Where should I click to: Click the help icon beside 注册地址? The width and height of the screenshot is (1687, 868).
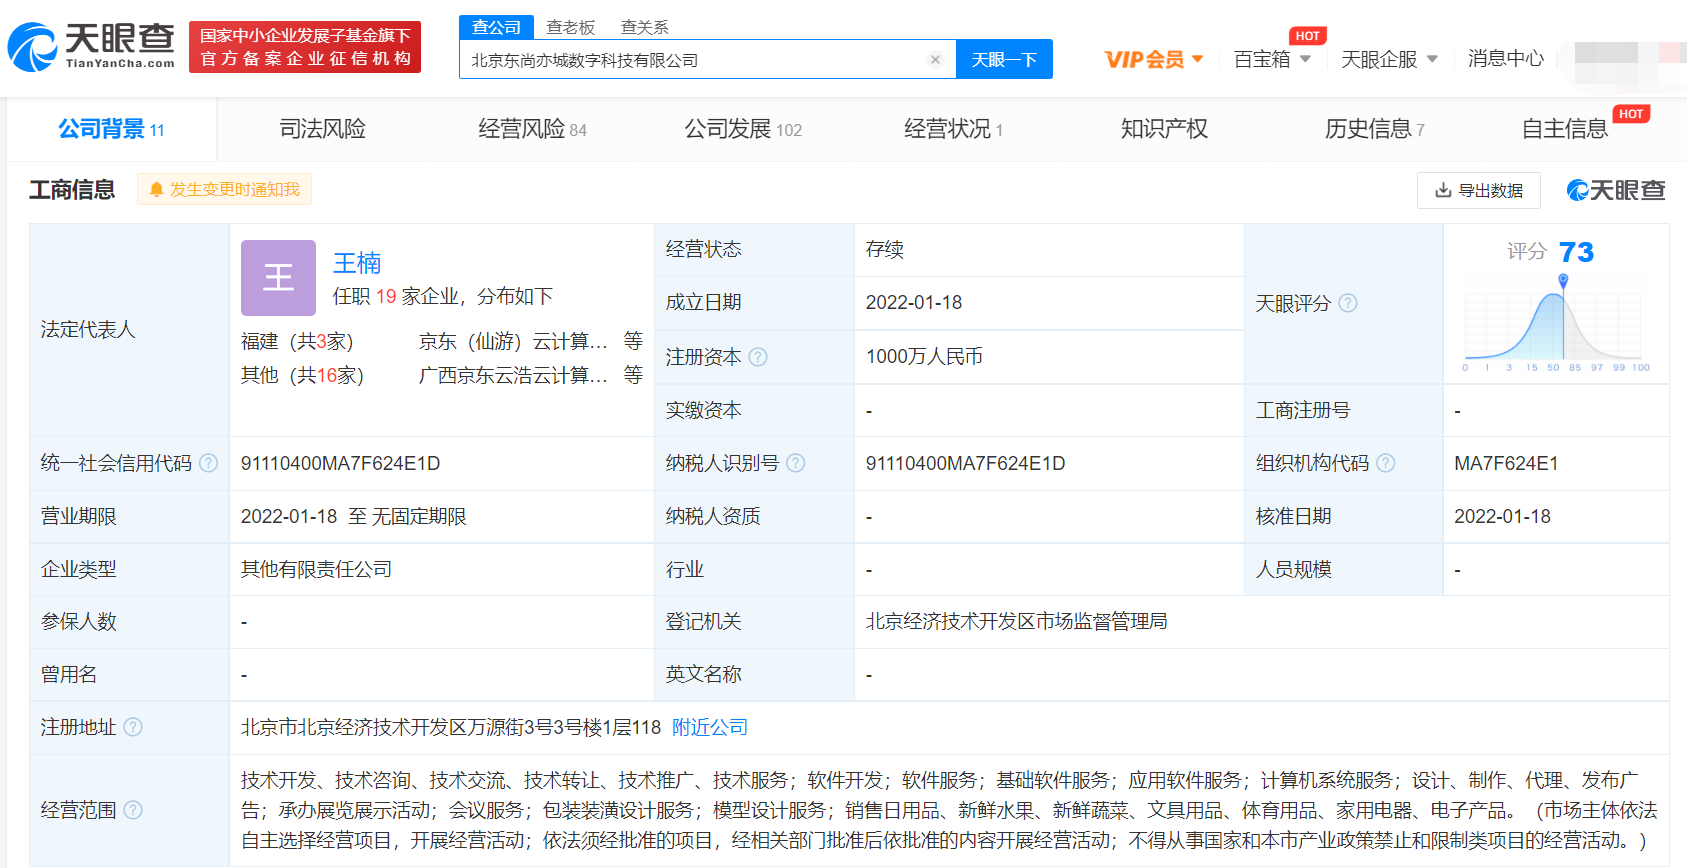pyautogui.click(x=132, y=727)
